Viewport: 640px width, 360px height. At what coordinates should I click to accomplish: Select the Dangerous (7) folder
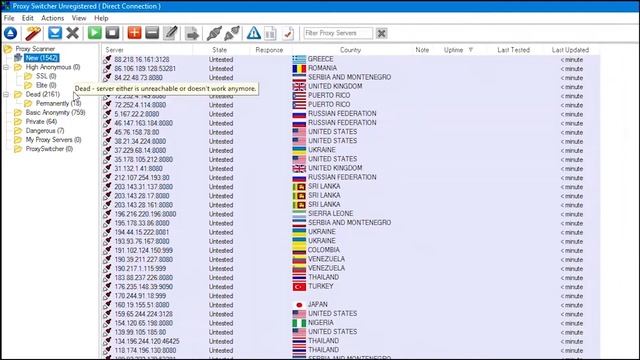(x=45, y=131)
